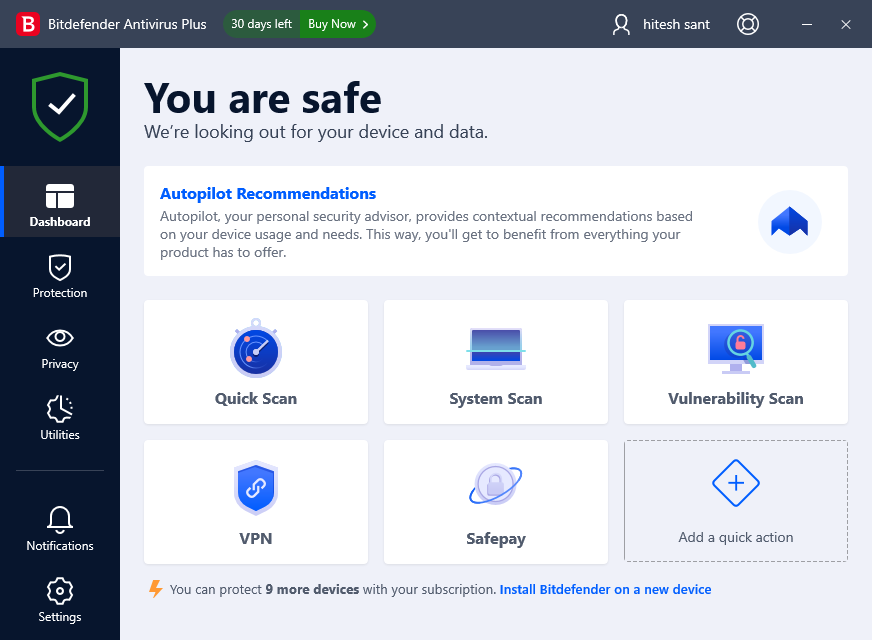
Task: Click the Autopilot rocket icon
Action: click(x=789, y=221)
